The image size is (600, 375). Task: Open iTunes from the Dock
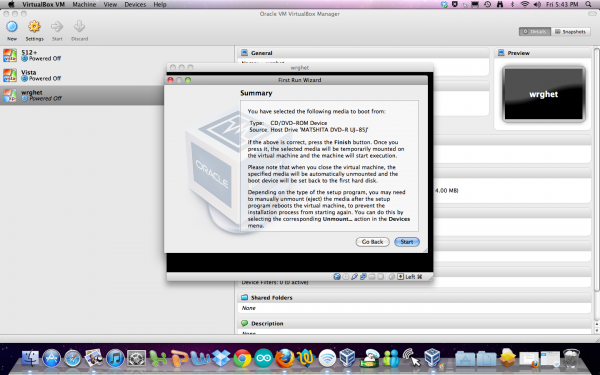[115, 359]
